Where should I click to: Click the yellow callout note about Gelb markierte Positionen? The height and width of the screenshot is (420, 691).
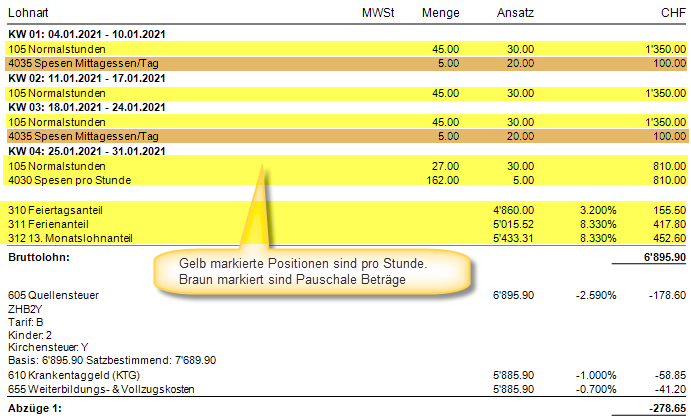pyautogui.click(x=305, y=270)
